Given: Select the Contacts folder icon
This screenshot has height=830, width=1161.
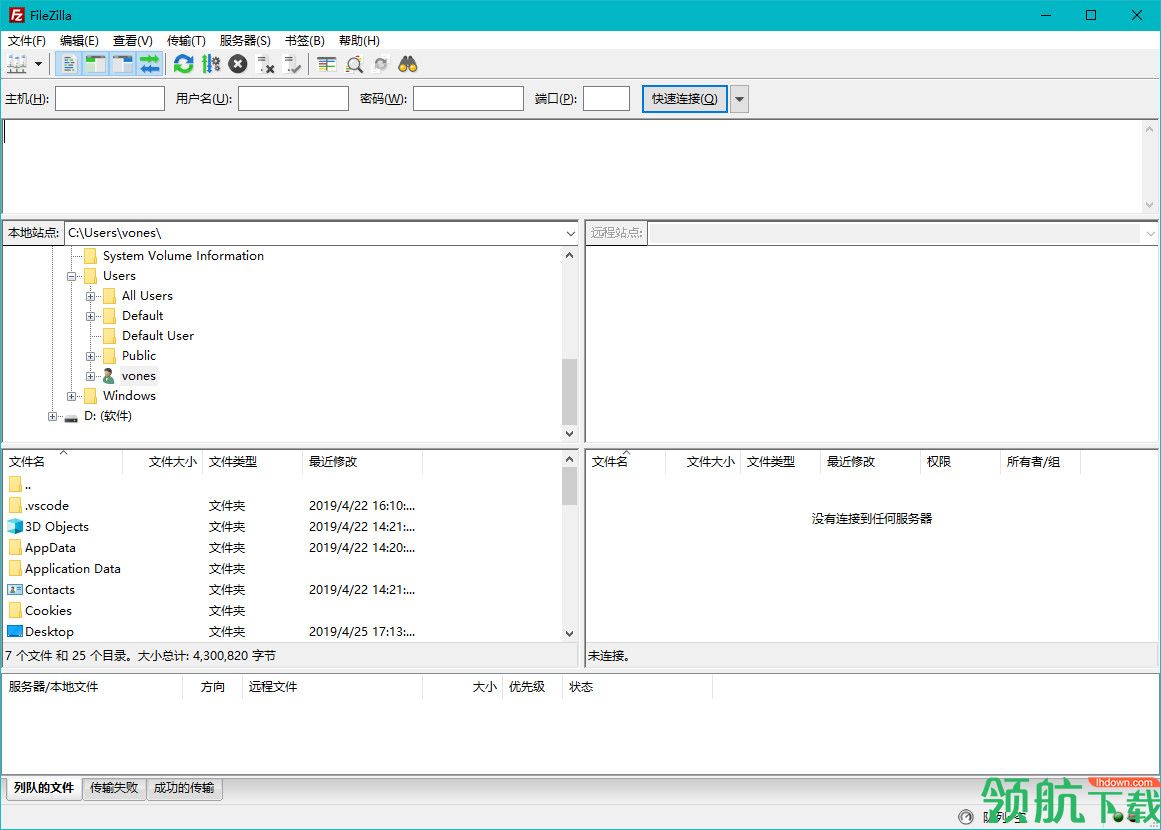Looking at the screenshot, I should [x=15, y=590].
